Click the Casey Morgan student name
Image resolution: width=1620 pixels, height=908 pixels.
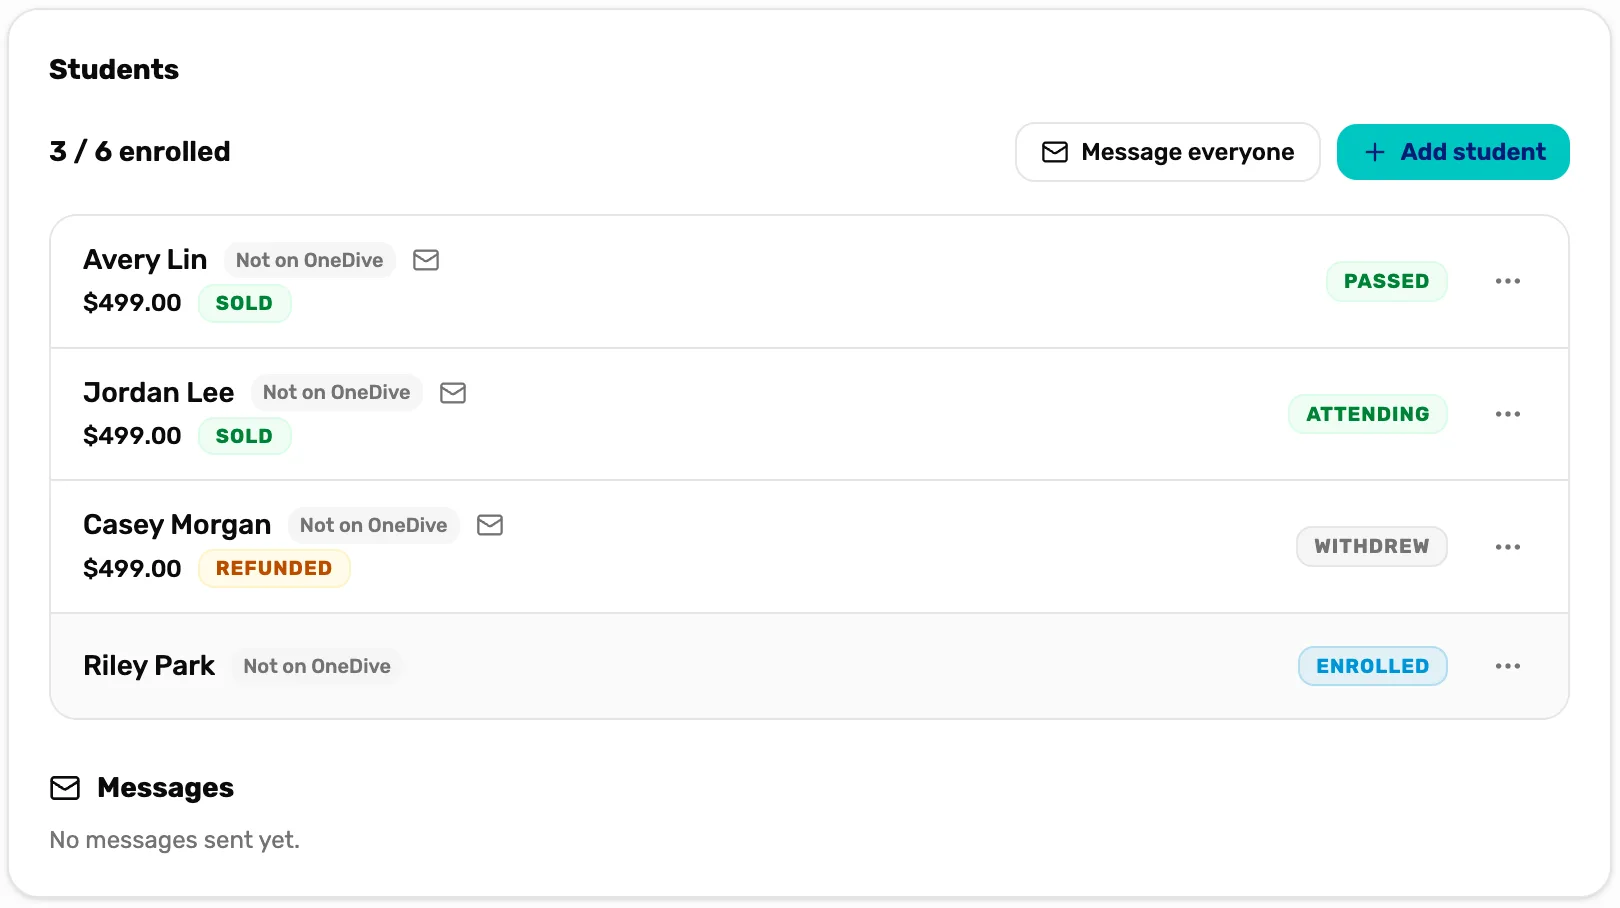point(177,525)
